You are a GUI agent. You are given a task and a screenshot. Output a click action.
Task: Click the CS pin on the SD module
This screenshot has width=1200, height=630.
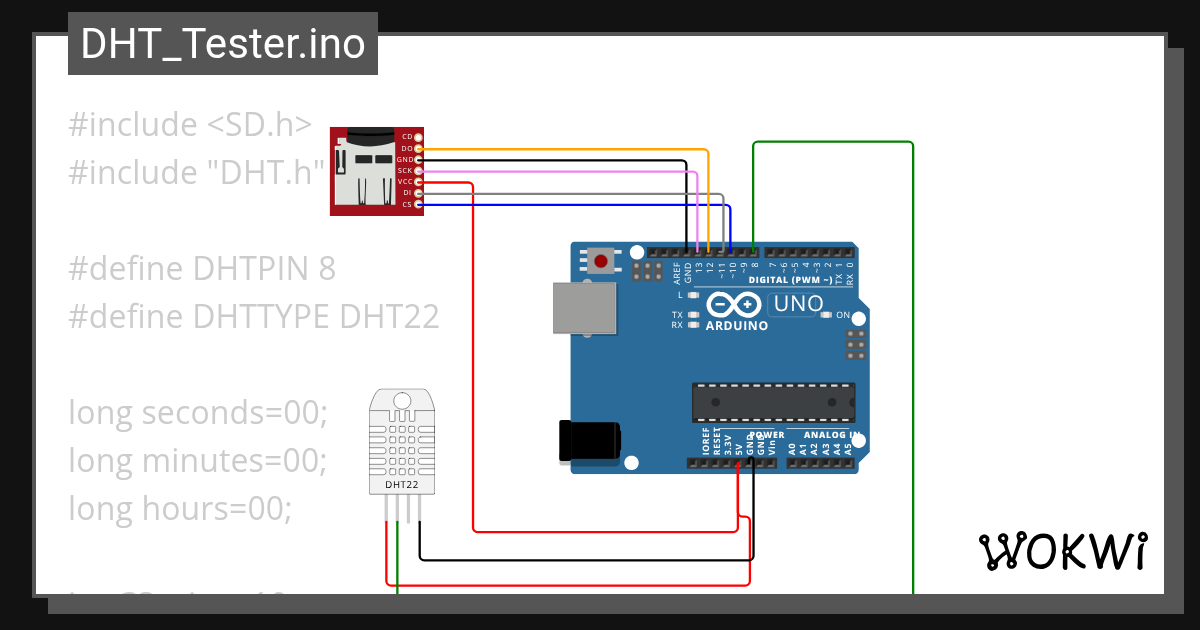[417, 204]
